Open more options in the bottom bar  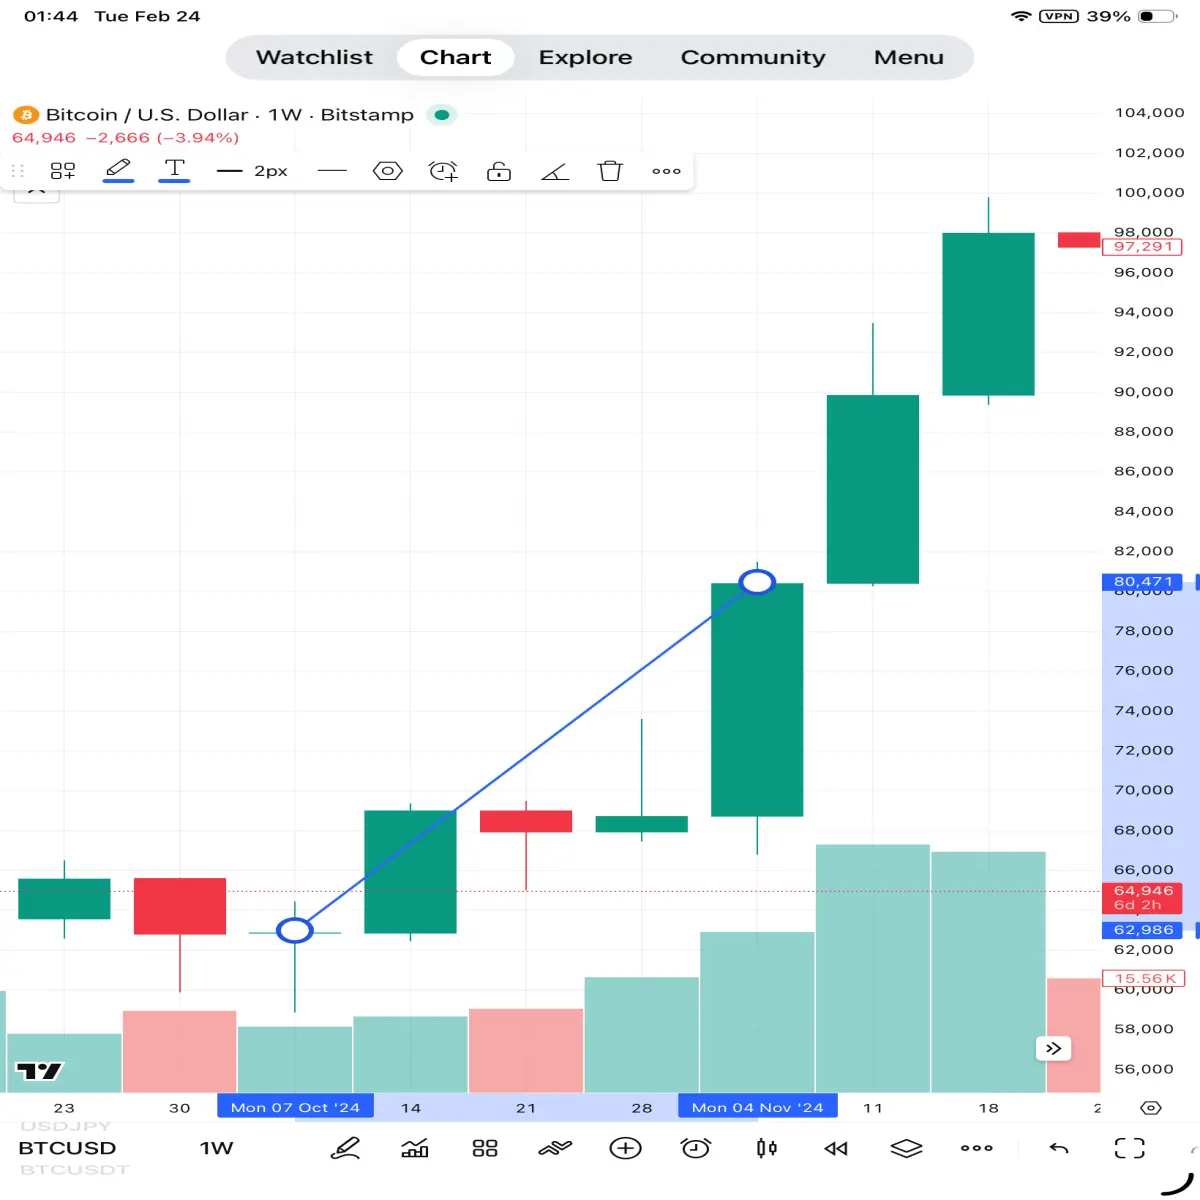tap(976, 1148)
